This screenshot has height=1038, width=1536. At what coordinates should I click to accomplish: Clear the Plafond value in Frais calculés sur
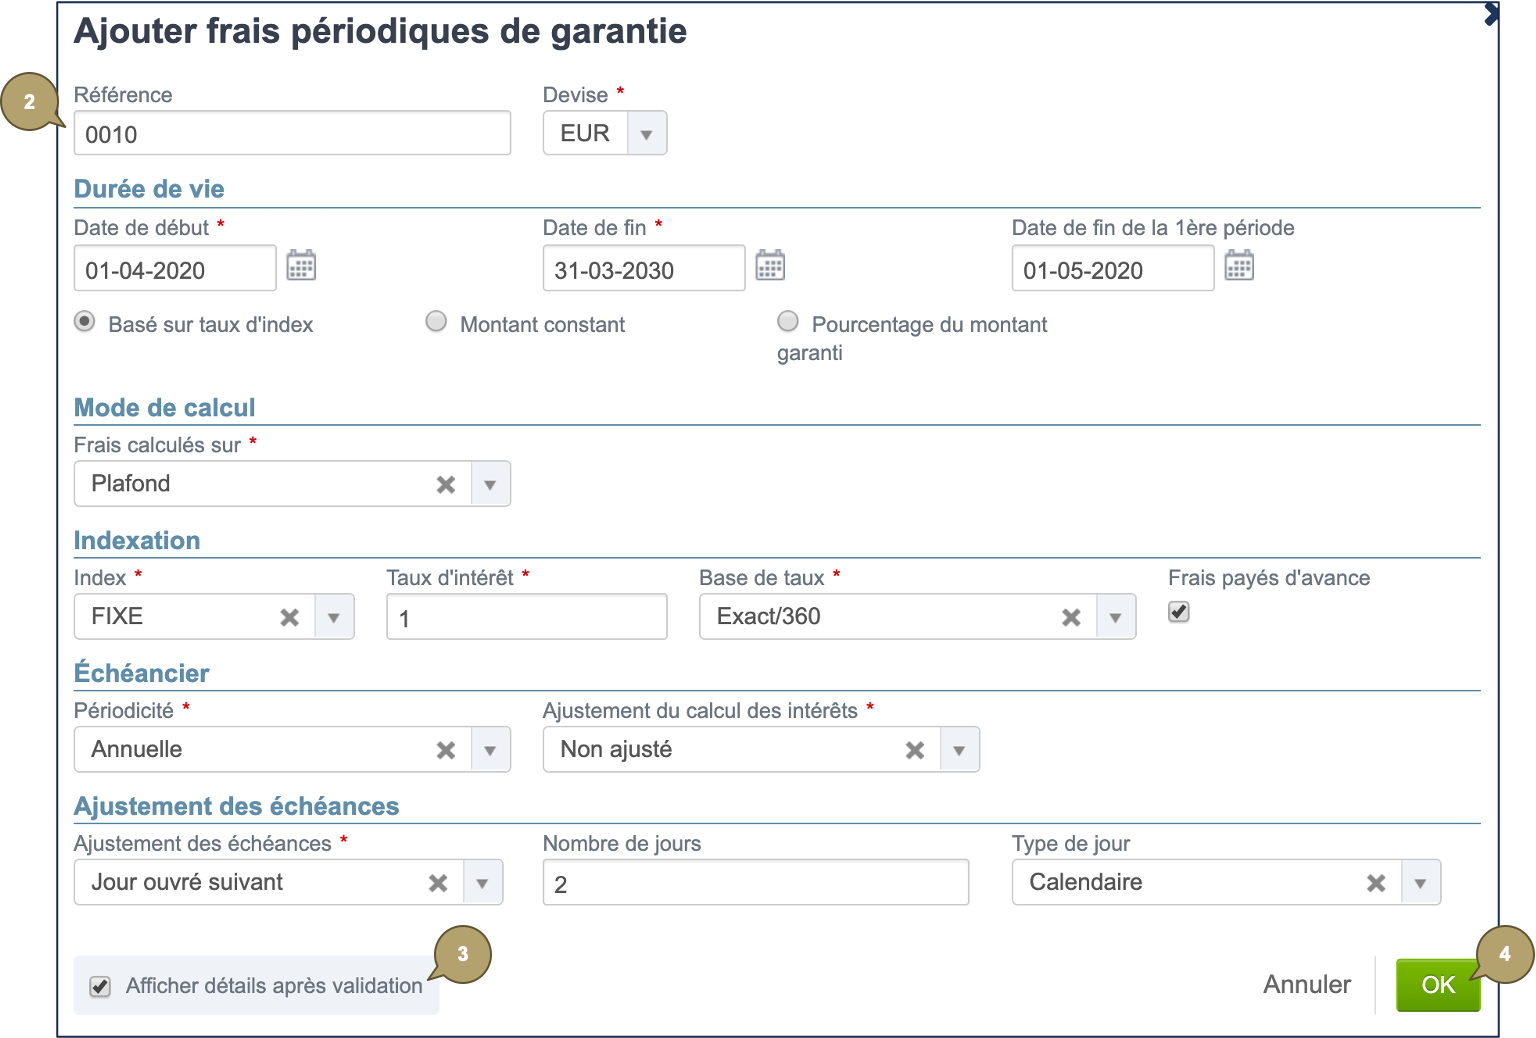pyautogui.click(x=445, y=483)
